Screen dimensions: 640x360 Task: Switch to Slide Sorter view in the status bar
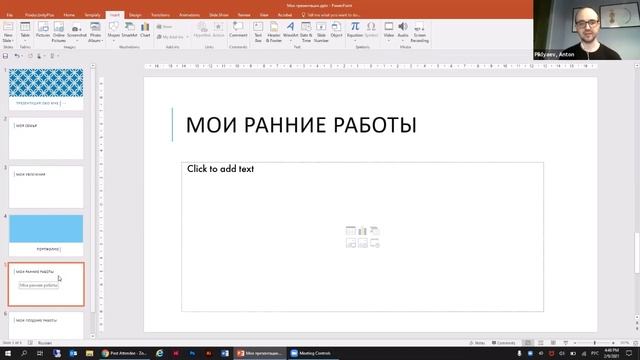point(540,343)
